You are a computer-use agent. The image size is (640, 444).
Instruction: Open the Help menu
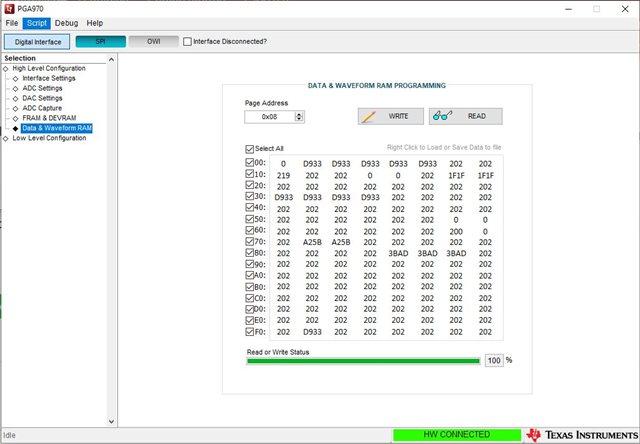click(95, 23)
